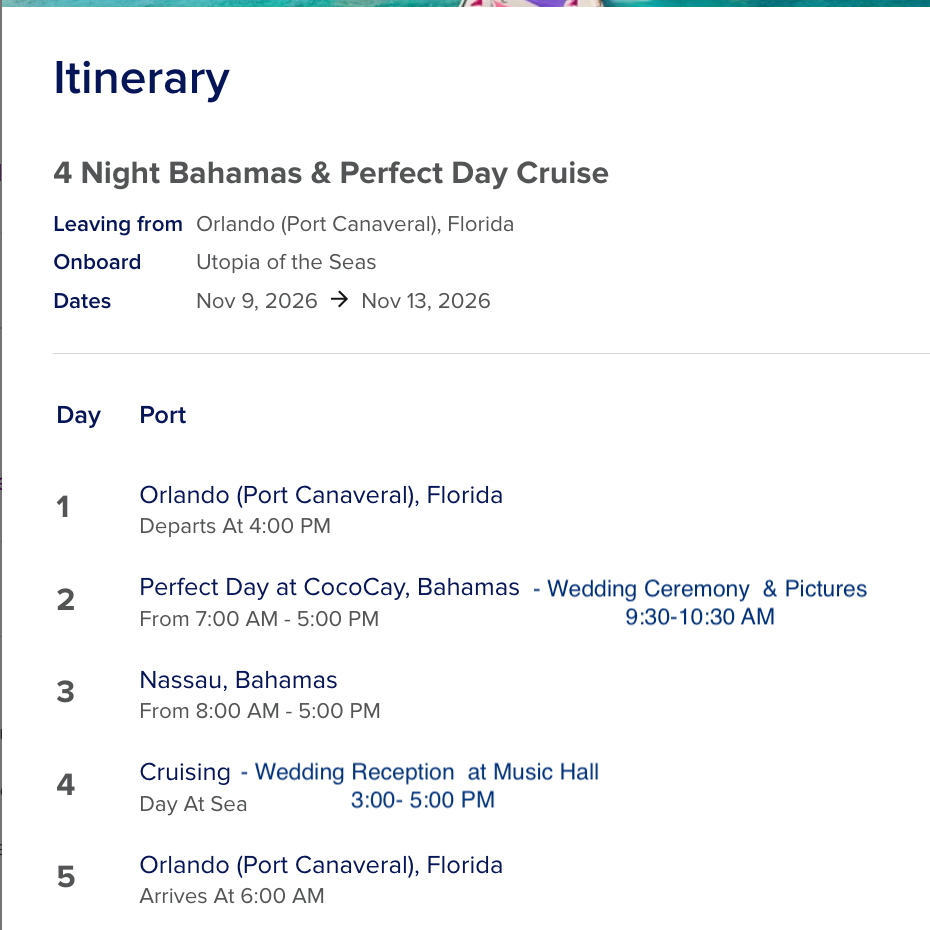Click the Arrives At 6:00 AM text

[232, 896]
